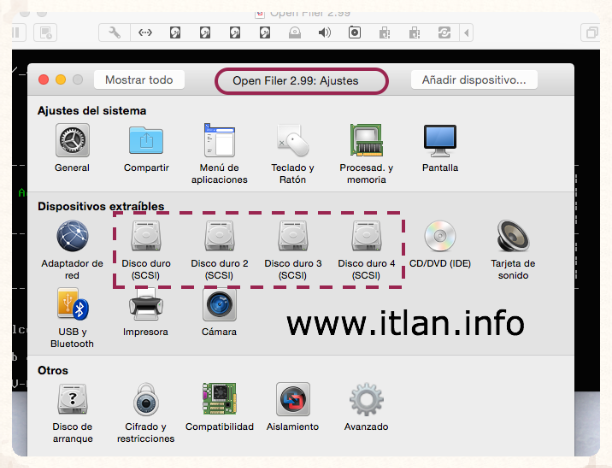Open USB y Bluetooth settings
612x468 pixels.
coord(72,304)
